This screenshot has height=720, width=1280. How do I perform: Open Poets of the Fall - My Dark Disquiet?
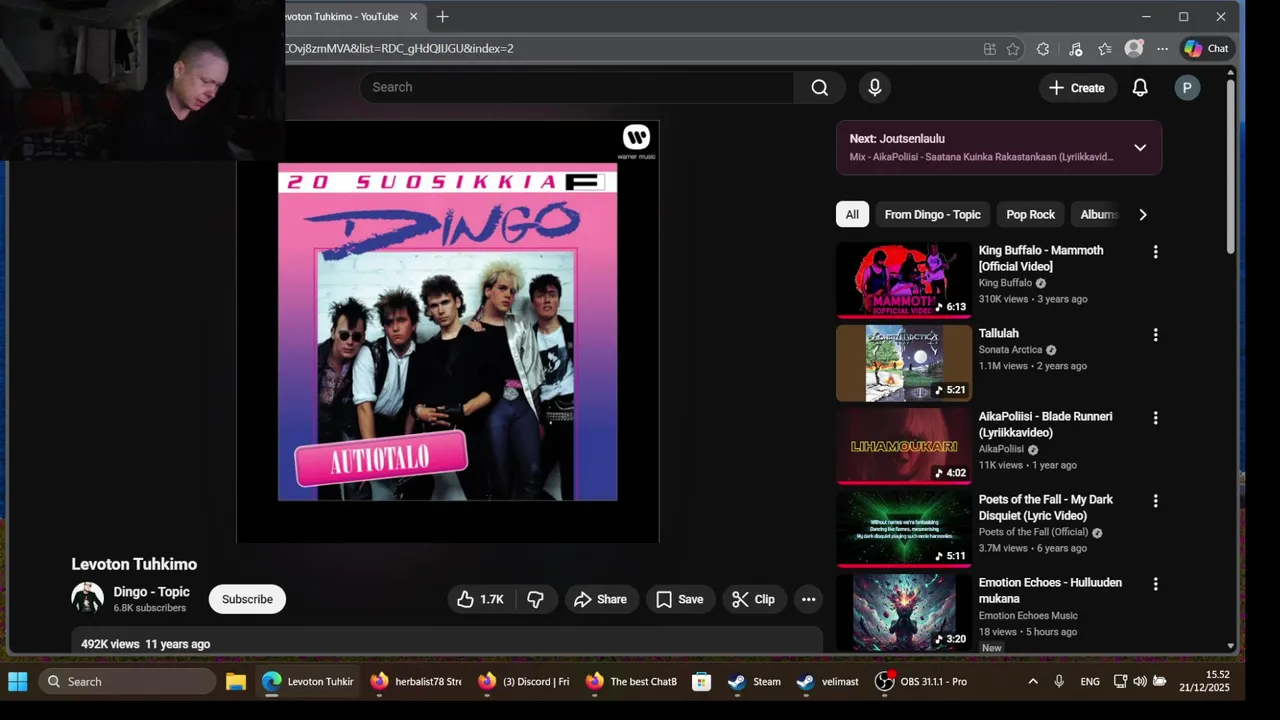[x=1045, y=507]
